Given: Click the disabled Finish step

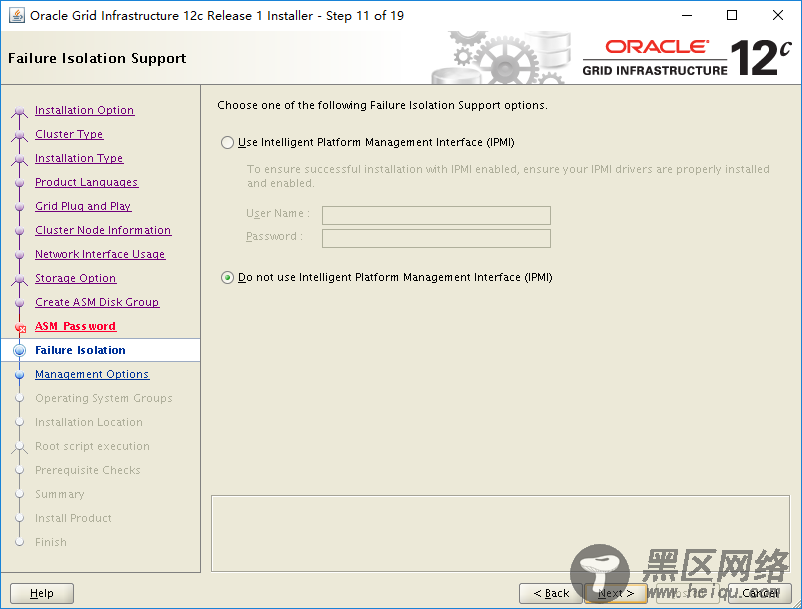Looking at the screenshot, I should [51, 543].
